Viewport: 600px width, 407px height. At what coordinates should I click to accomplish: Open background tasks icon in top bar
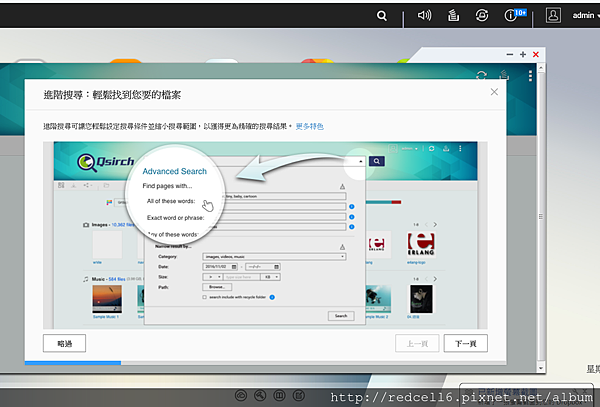point(453,15)
